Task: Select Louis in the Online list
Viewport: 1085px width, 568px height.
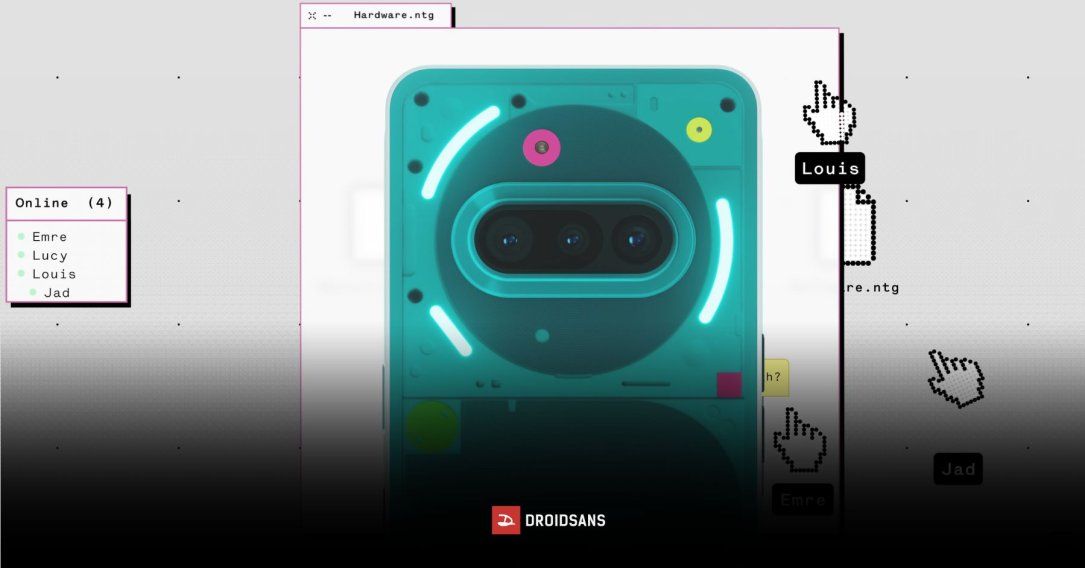Action: pos(54,274)
